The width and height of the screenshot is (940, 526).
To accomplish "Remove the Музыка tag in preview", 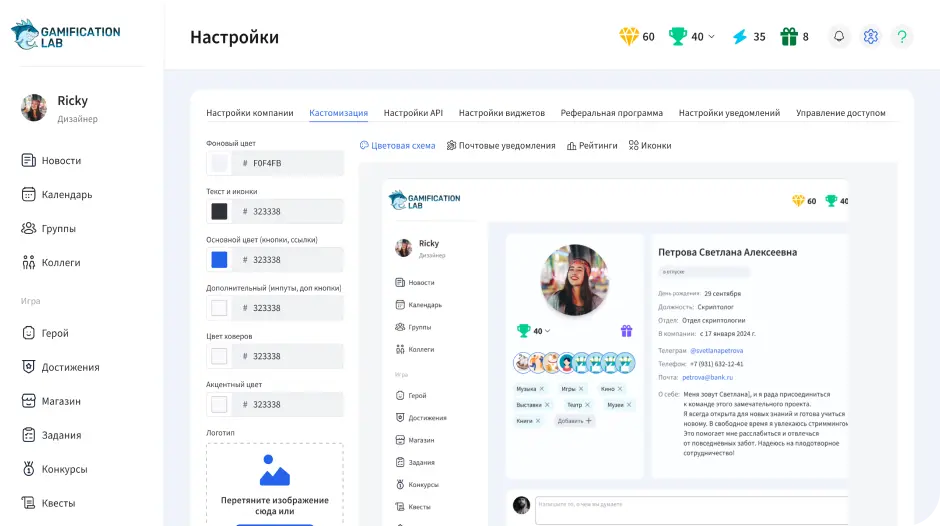I will pos(542,389).
